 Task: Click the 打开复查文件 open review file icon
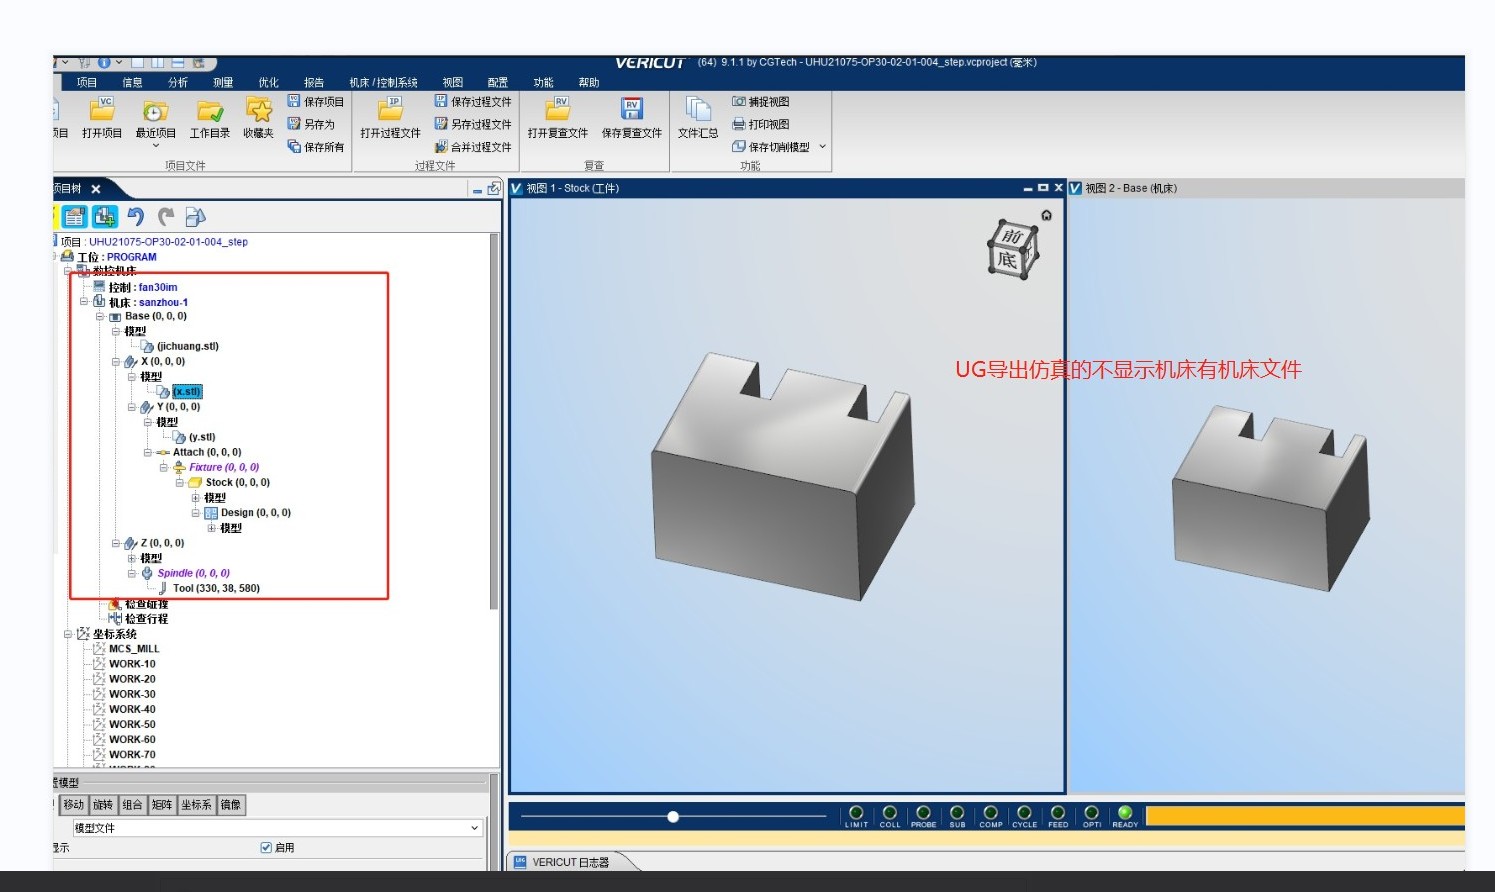click(558, 109)
